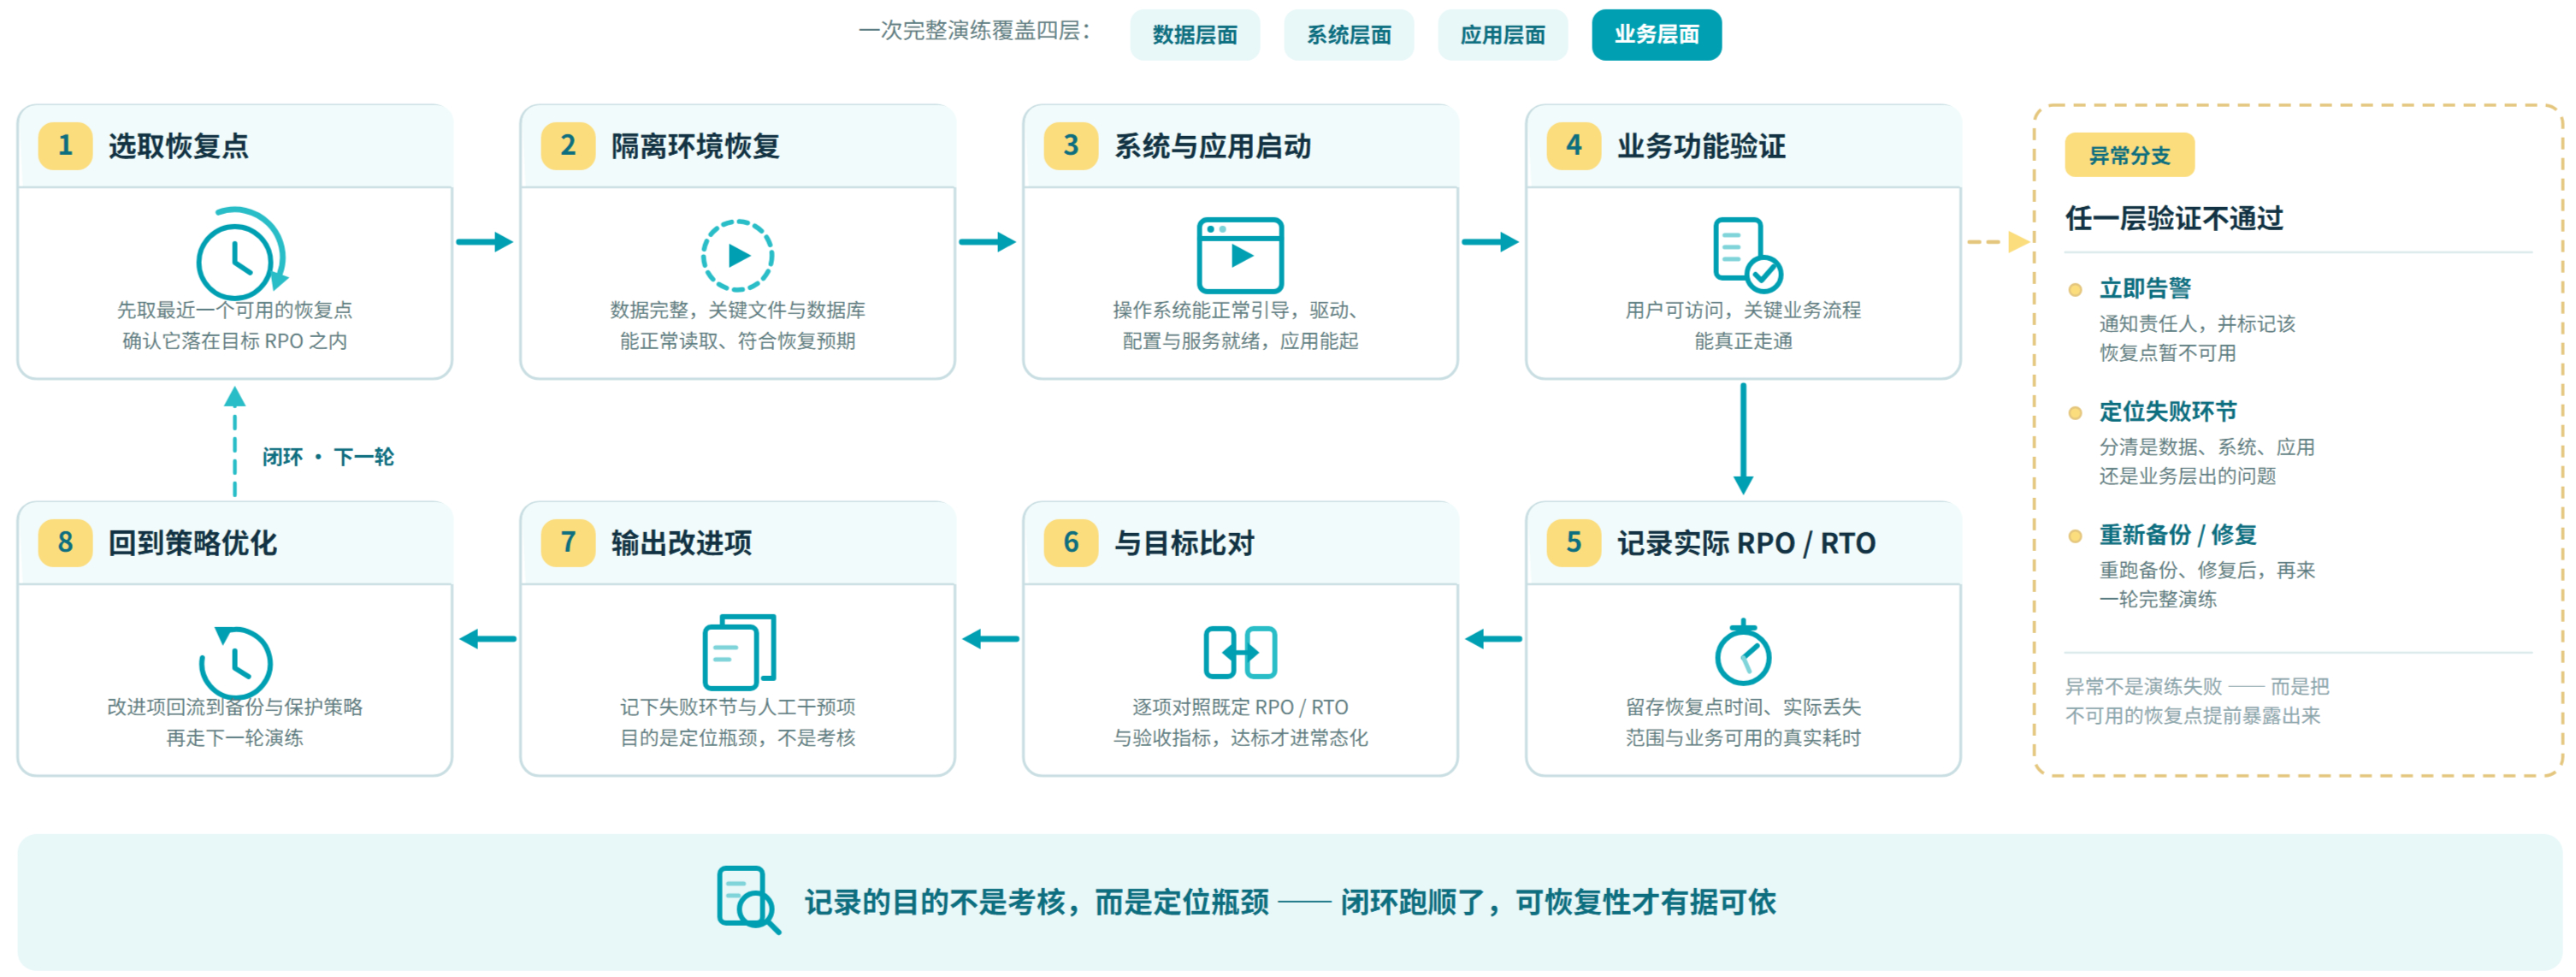Click the 隔离环境恢复 heading
The width and height of the screenshot is (2576, 977).
[x=695, y=146]
